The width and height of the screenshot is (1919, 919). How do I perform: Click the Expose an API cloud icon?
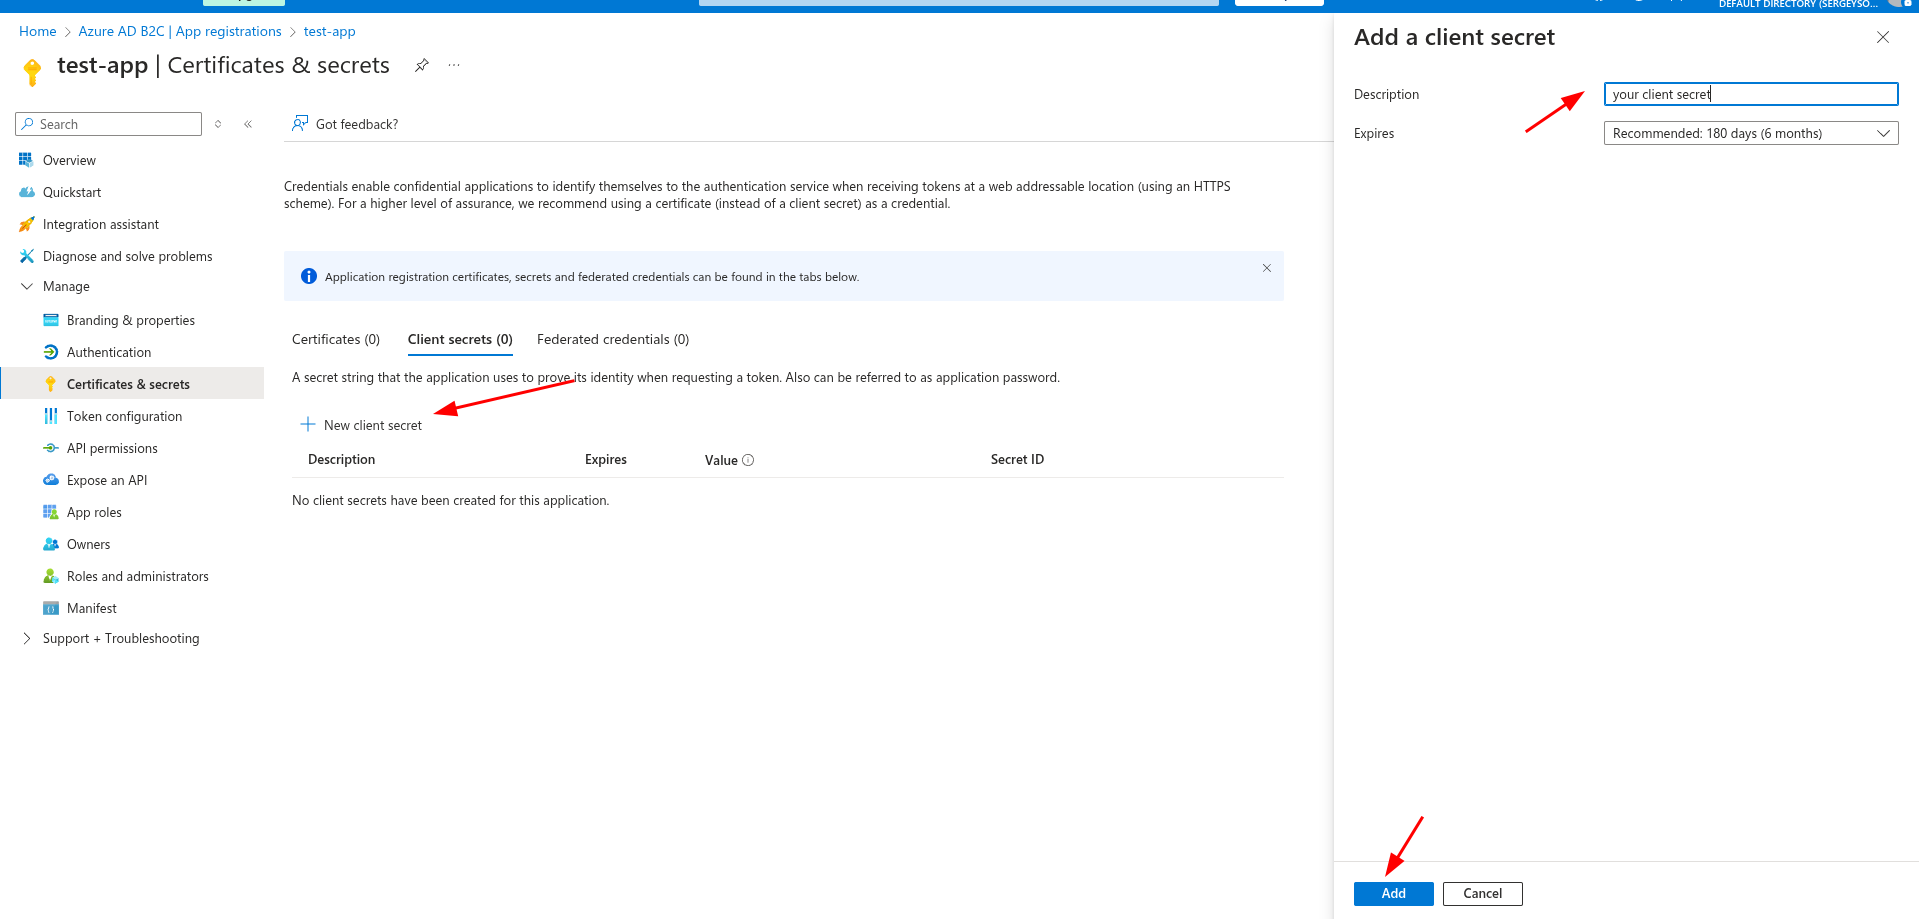click(x=51, y=480)
